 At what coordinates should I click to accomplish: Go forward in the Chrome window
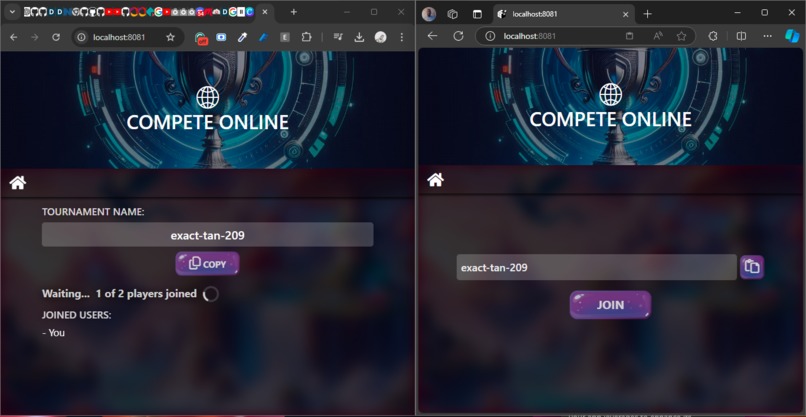coord(34,37)
